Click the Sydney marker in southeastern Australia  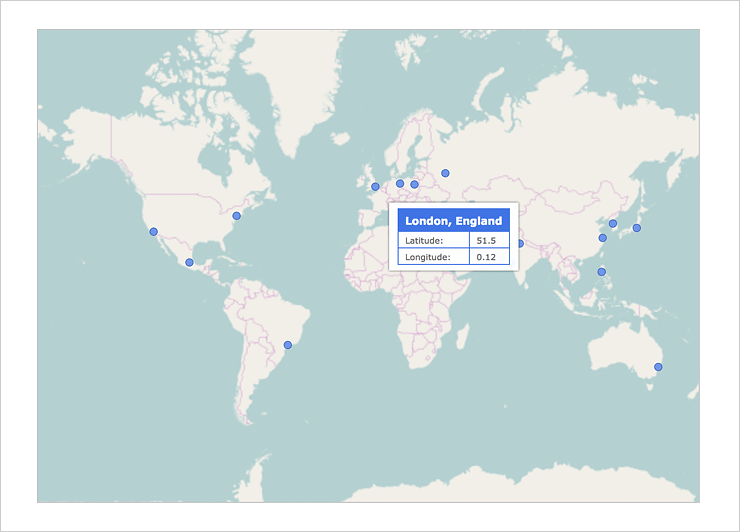click(x=658, y=367)
